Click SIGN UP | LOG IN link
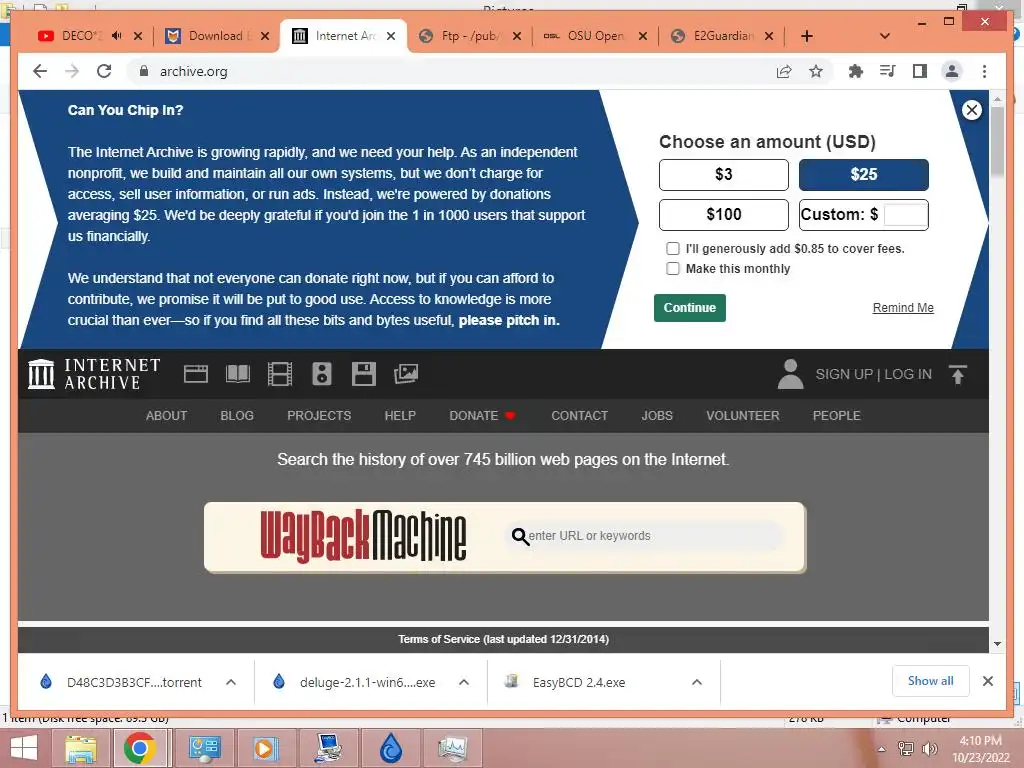Viewport: 1024px width, 768px height. pyautogui.click(x=873, y=374)
